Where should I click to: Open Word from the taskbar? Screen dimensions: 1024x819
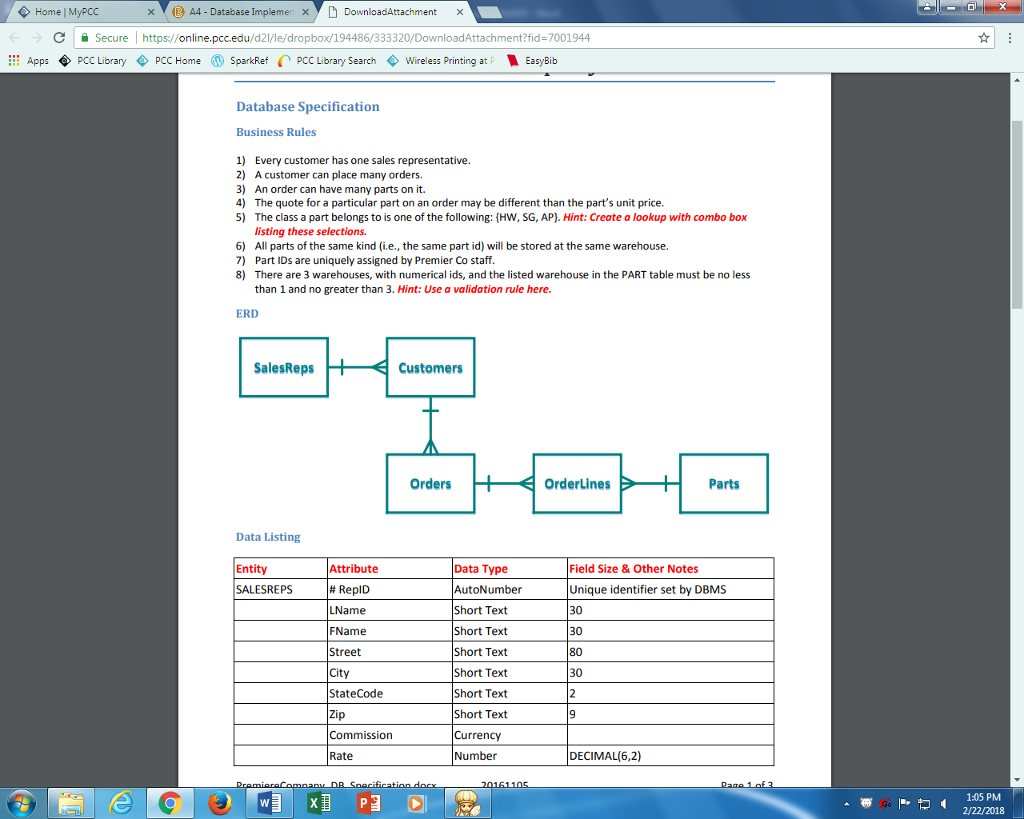268,802
